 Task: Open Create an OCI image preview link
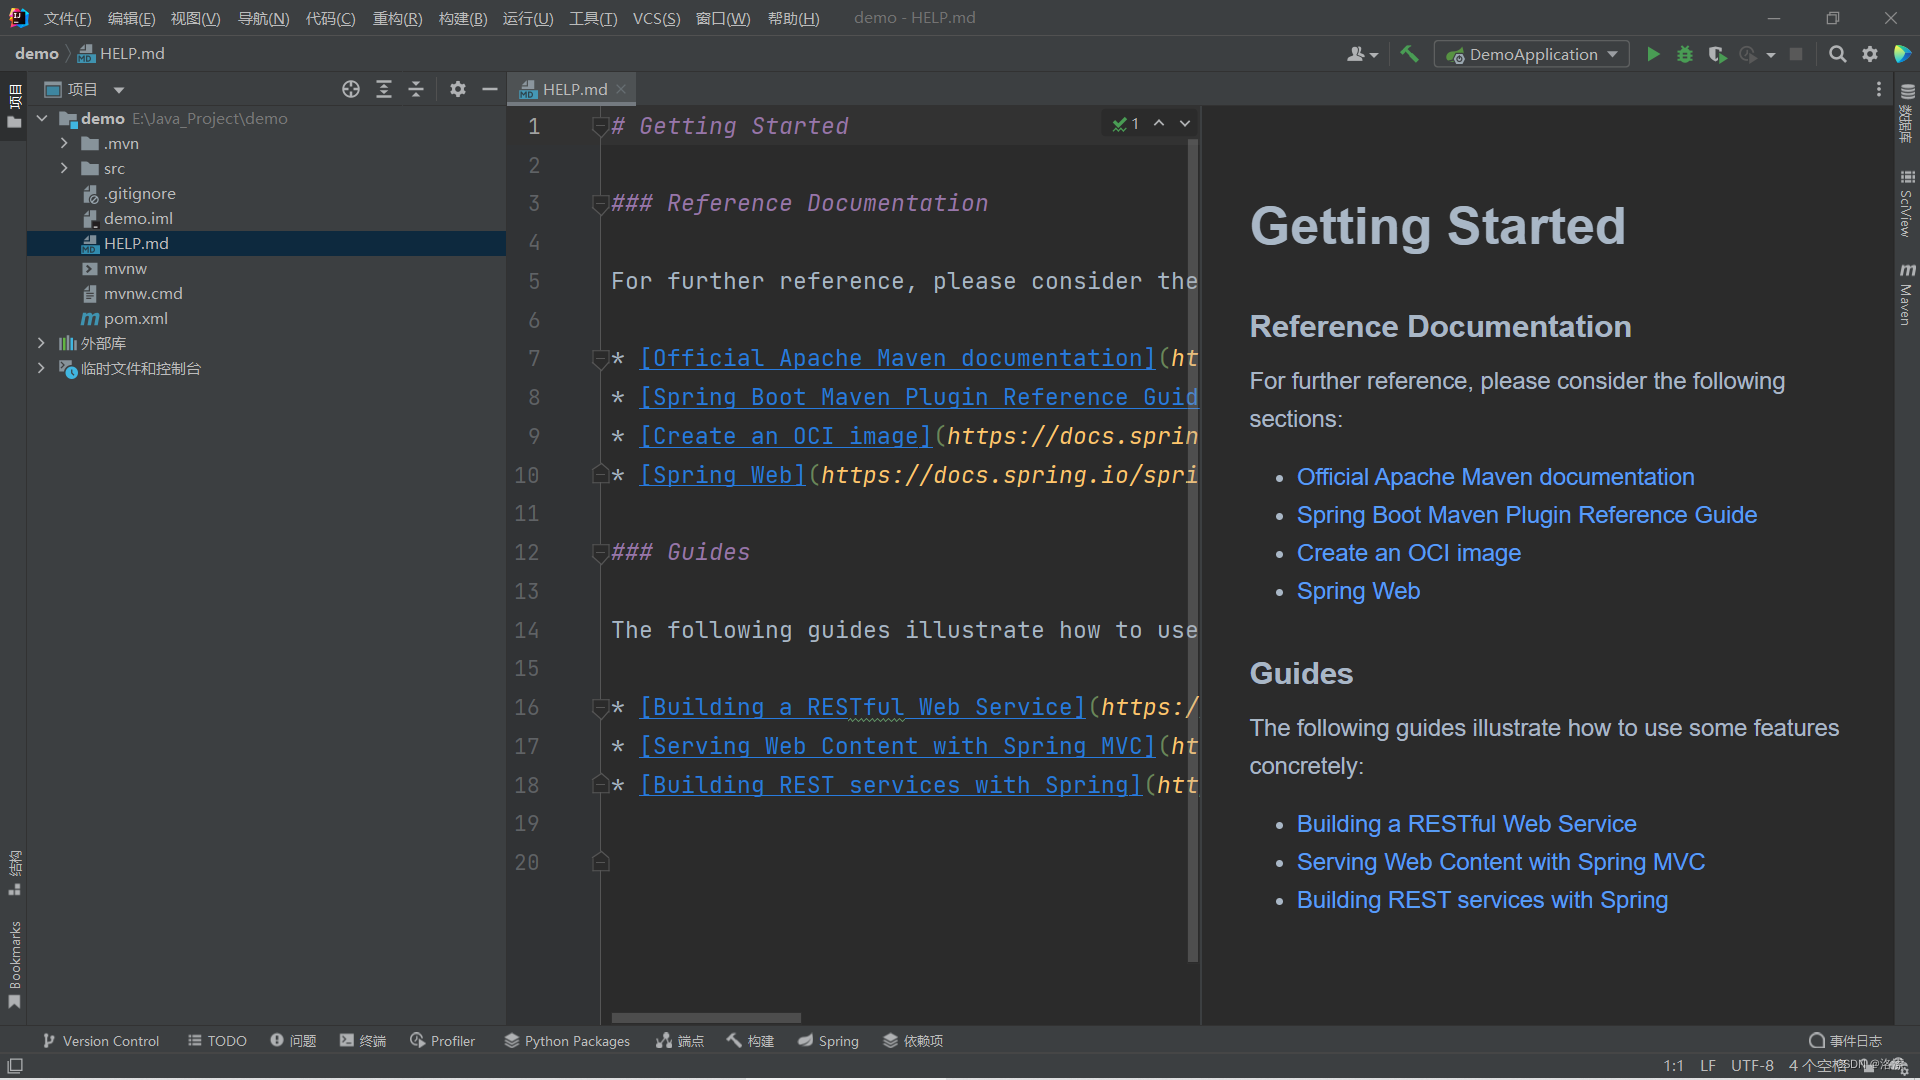pyautogui.click(x=1408, y=553)
